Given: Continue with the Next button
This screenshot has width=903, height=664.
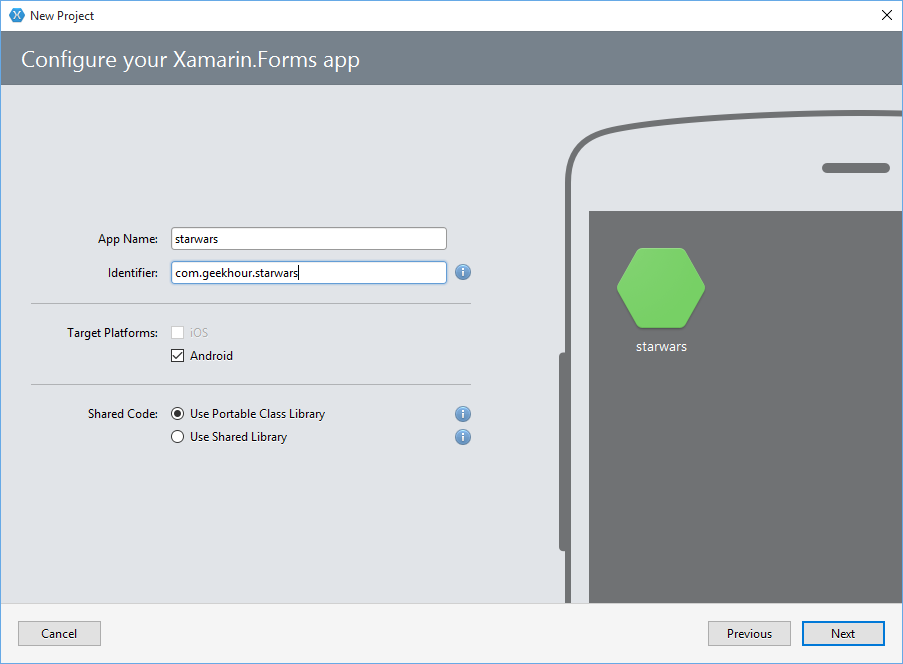Looking at the screenshot, I should pyautogui.click(x=843, y=633).
